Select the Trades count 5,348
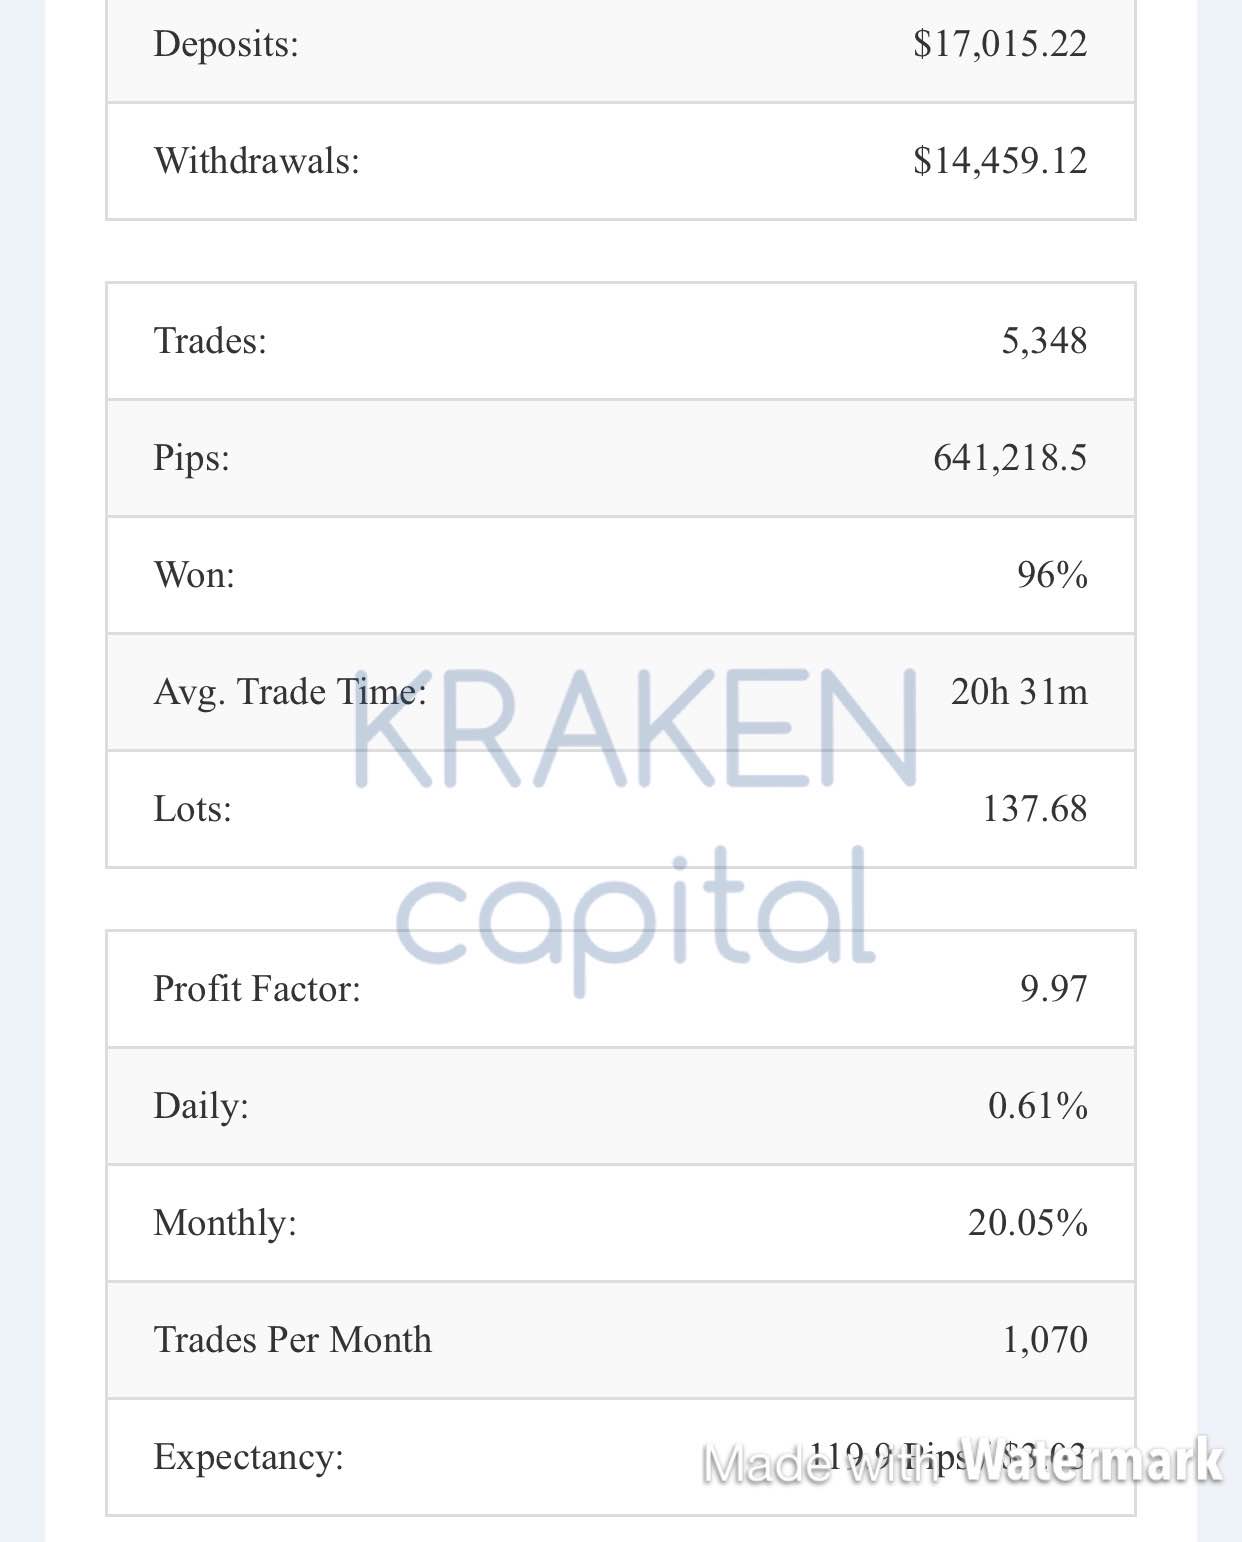Viewport: 1242px width, 1542px height. (x=1044, y=341)
